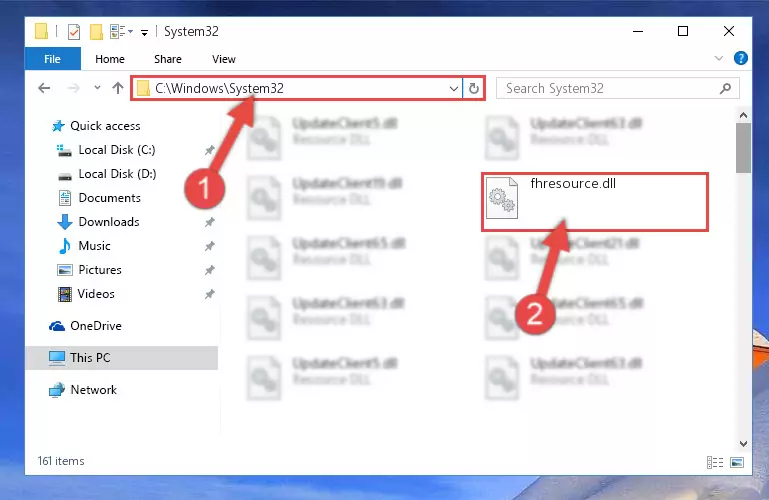Click the 161 items status text
Viewport: 769px width, 500px height.
click(x=61, y=461)
